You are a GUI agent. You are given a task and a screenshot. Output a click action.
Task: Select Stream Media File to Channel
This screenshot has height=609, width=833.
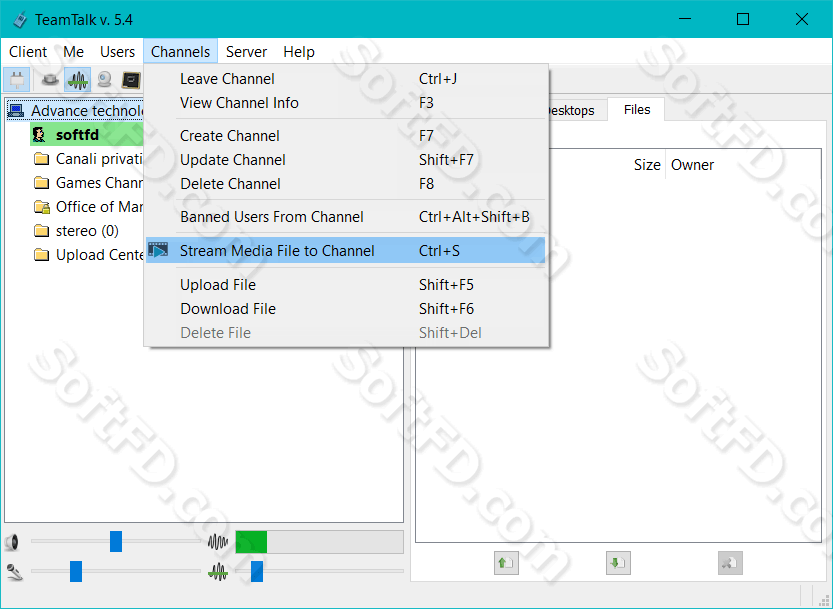pos(346,250)
